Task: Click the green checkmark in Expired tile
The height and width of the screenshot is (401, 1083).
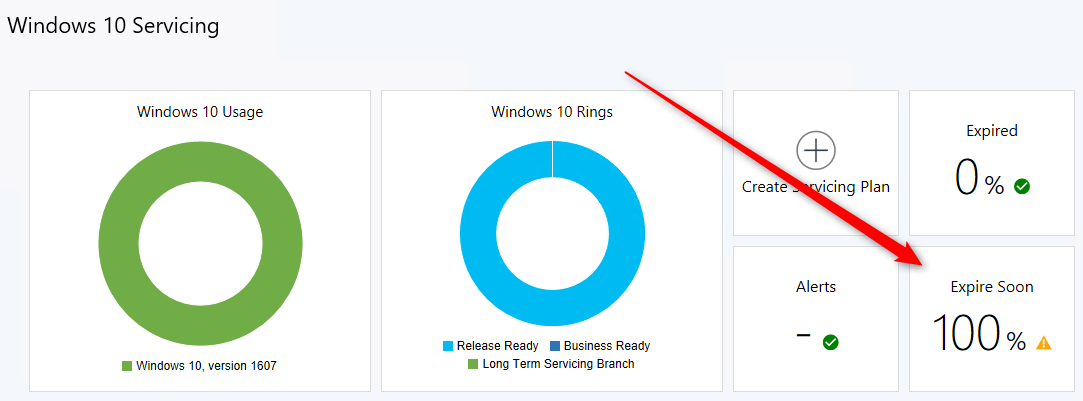Action: coord(1022,186)
